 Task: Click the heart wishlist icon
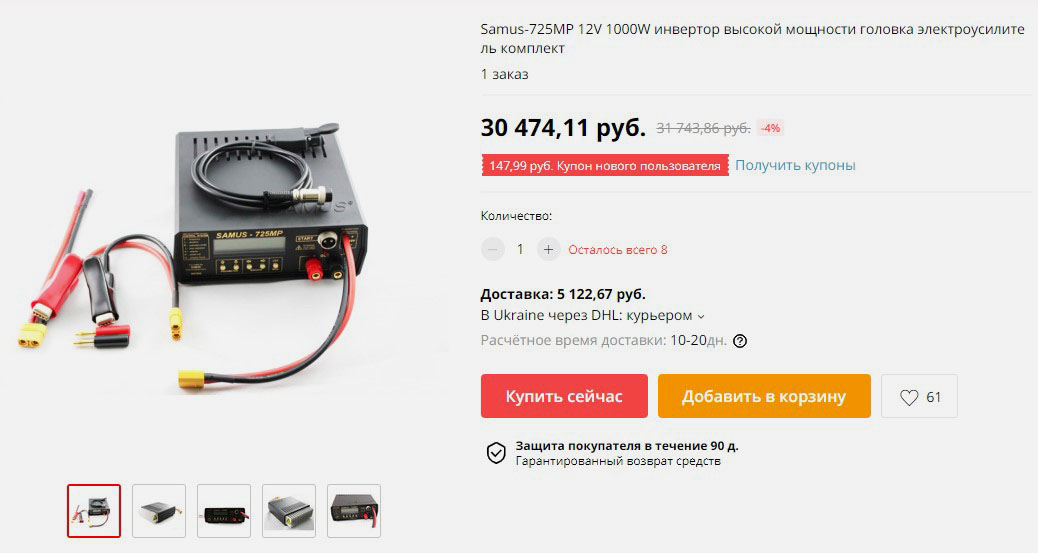pyautogui.click(x=909, y=397)
